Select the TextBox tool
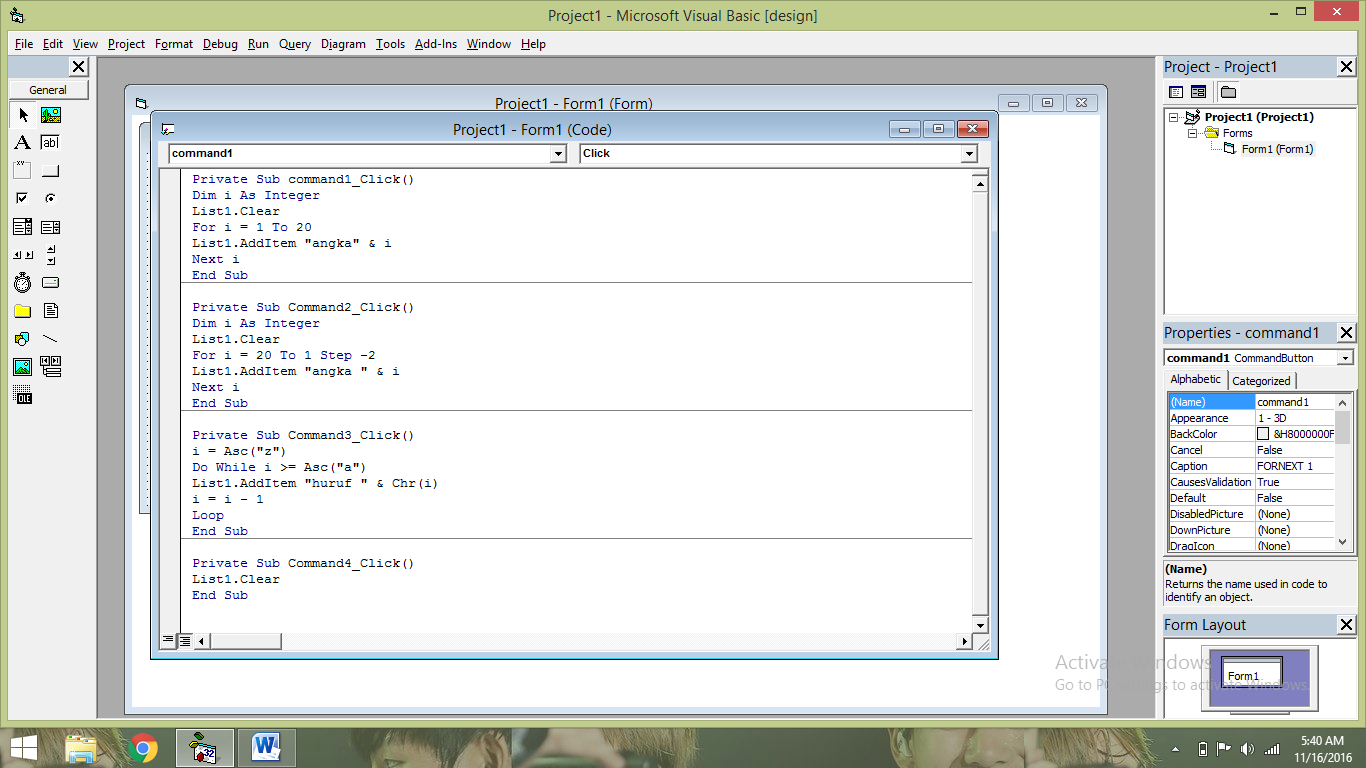This screenshot has width=1366, height=768. (x=51, y=142)
